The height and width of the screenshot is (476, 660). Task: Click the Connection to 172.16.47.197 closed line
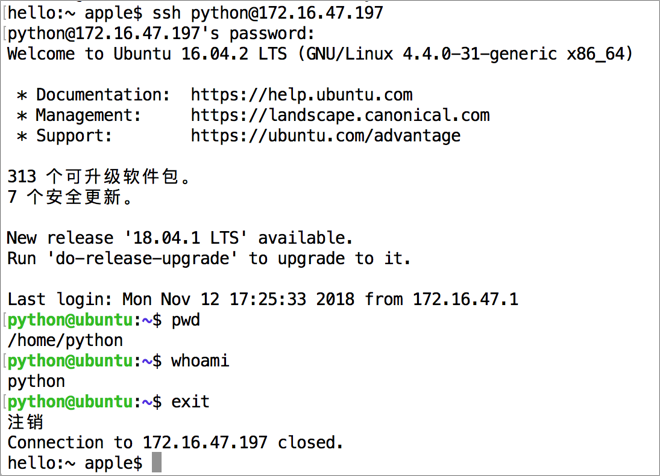coord(175,442)
